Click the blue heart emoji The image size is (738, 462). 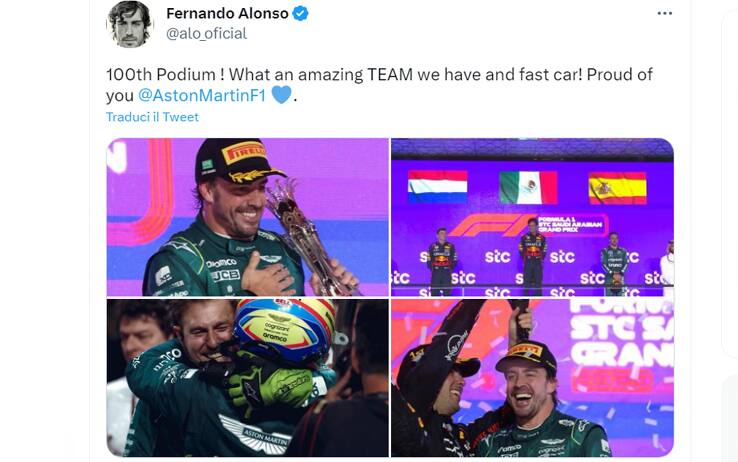[281, 95]
